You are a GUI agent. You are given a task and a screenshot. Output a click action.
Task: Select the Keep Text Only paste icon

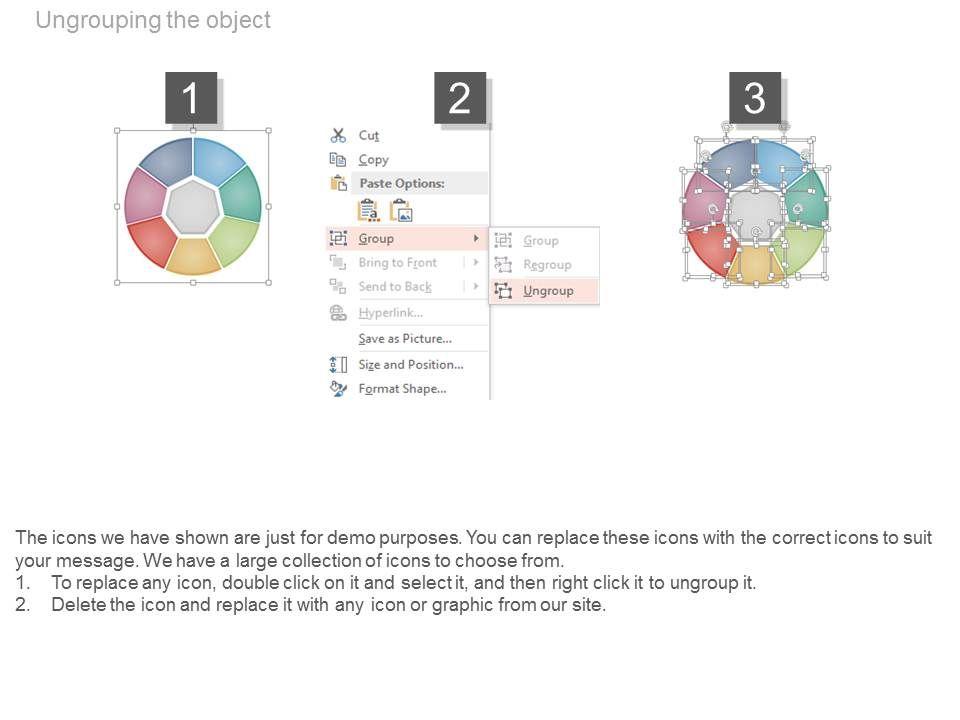(368, 210)
